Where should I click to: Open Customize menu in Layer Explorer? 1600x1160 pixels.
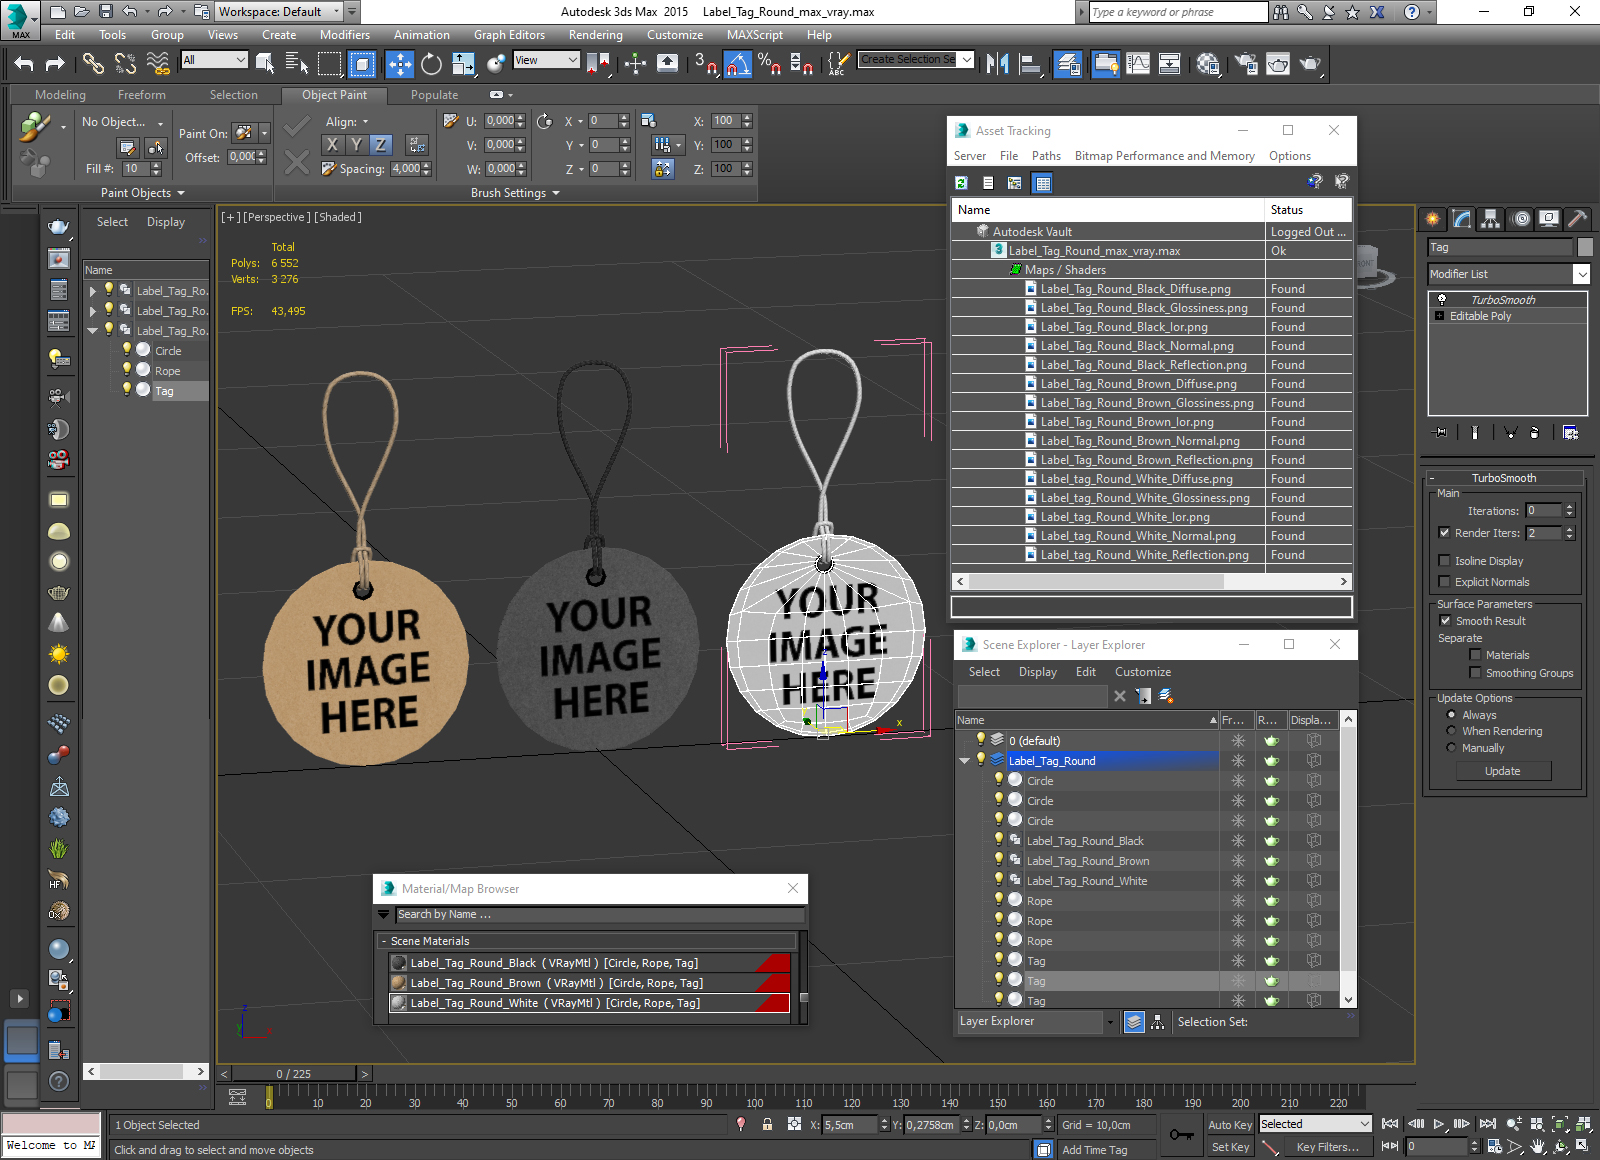point(1142,672)
